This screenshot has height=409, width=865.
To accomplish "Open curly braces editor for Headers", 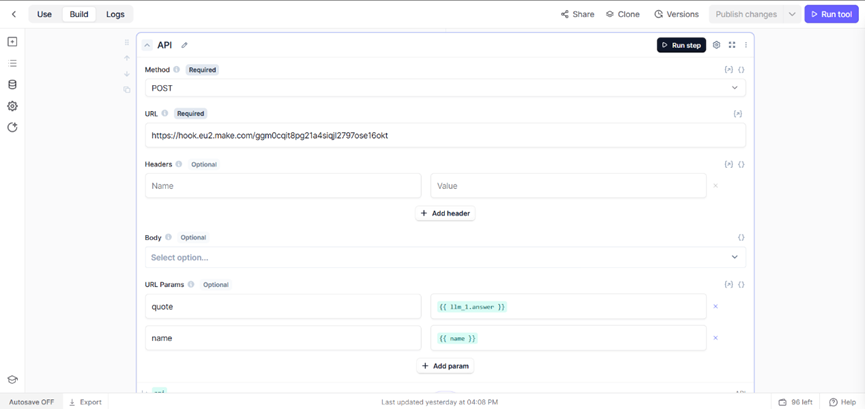I will (x=741, y=164).
